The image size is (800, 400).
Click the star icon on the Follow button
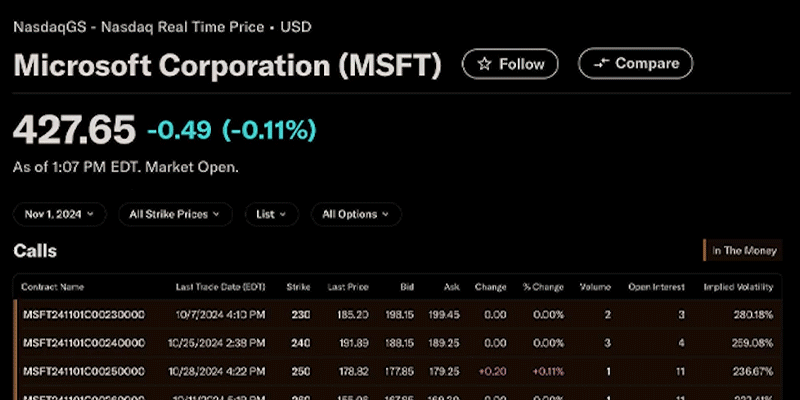pyautogui.click(x=485, y=64)
